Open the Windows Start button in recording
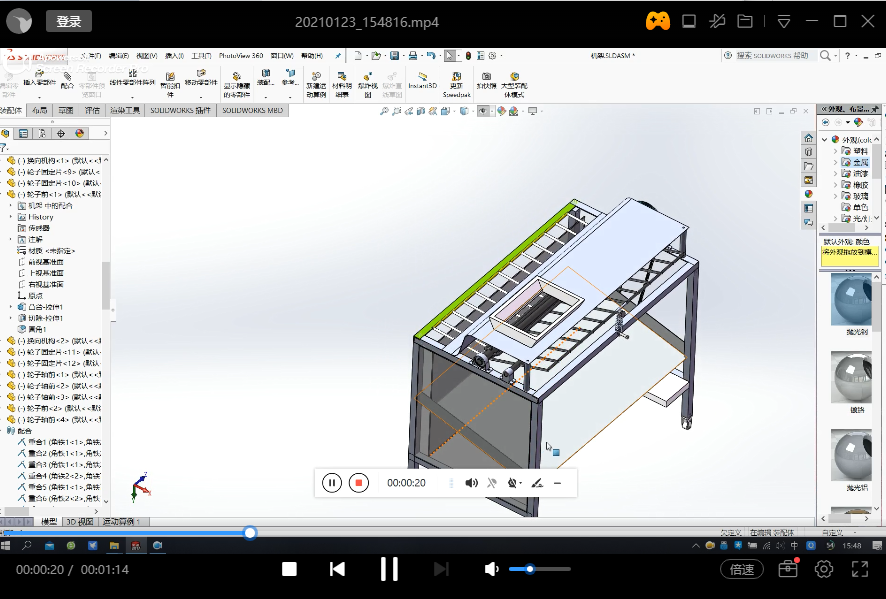 (6, 546)
